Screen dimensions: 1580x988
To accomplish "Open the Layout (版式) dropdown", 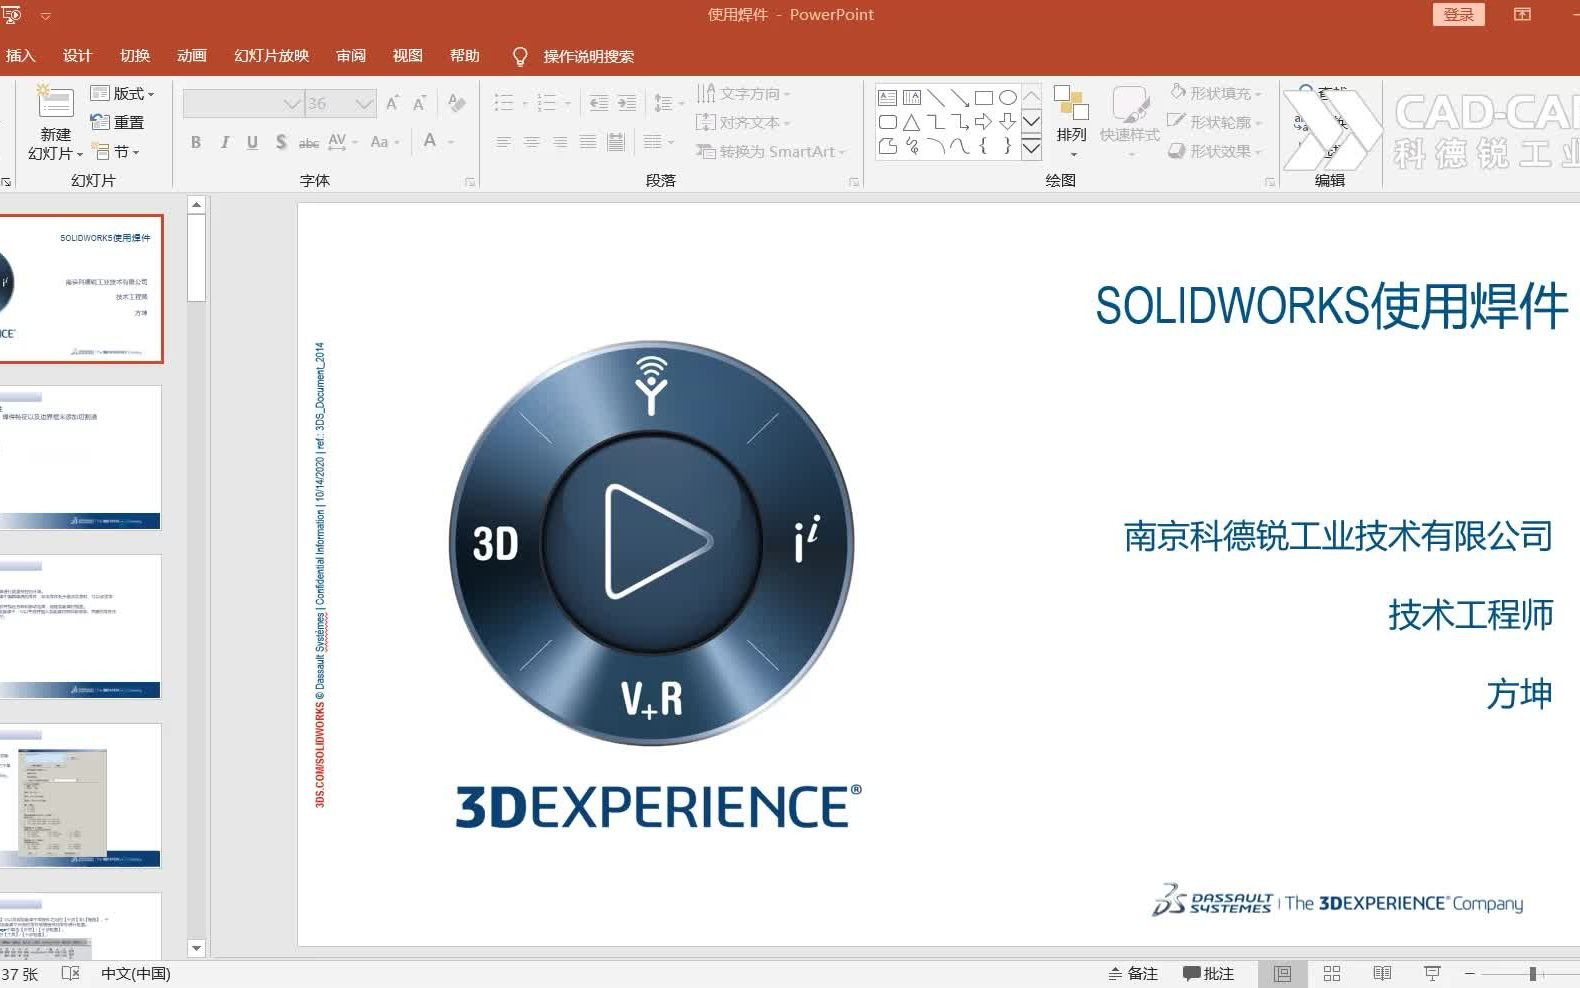I will (x=123, y=93).
